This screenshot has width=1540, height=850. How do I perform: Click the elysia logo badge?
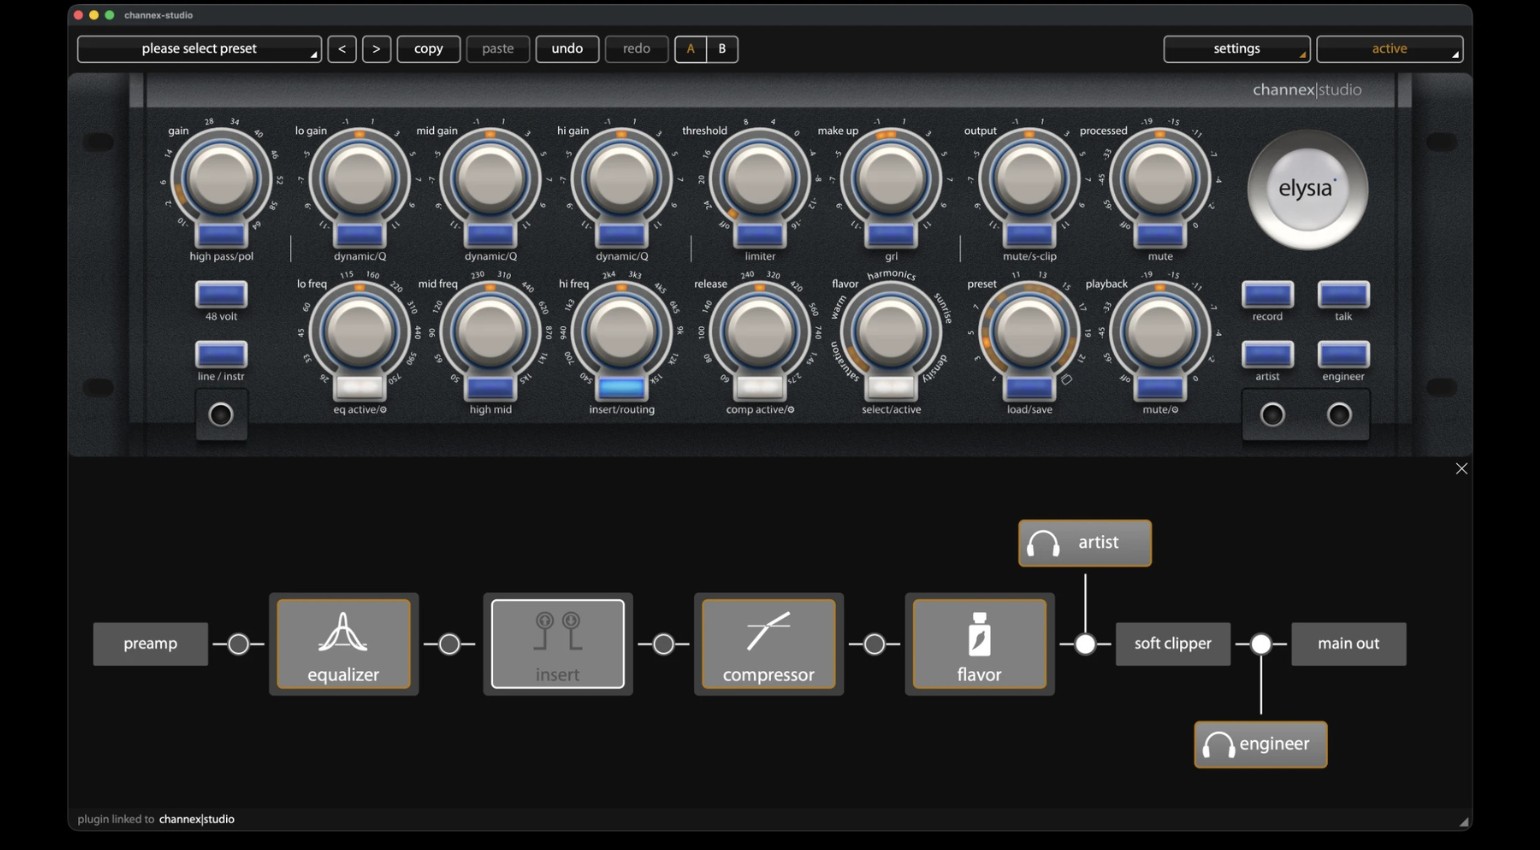click(1306, 189)
